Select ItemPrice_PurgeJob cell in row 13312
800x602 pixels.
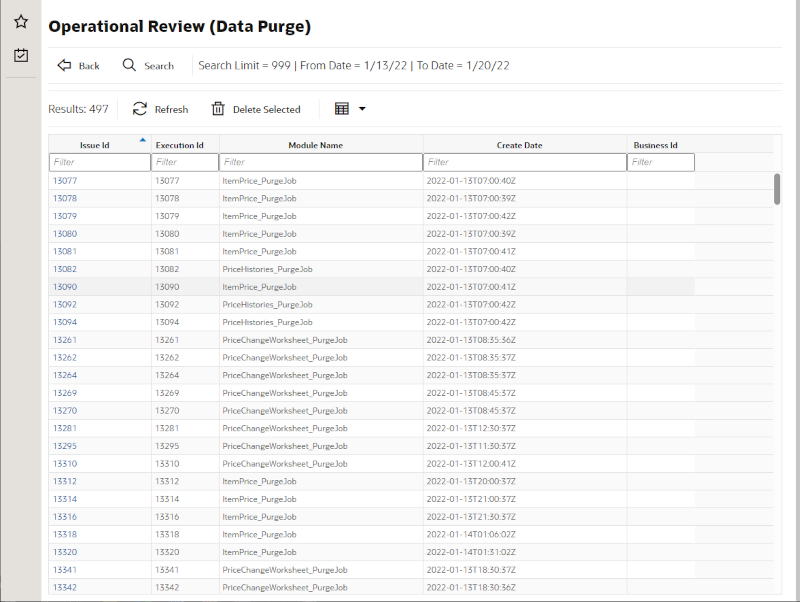321,482
